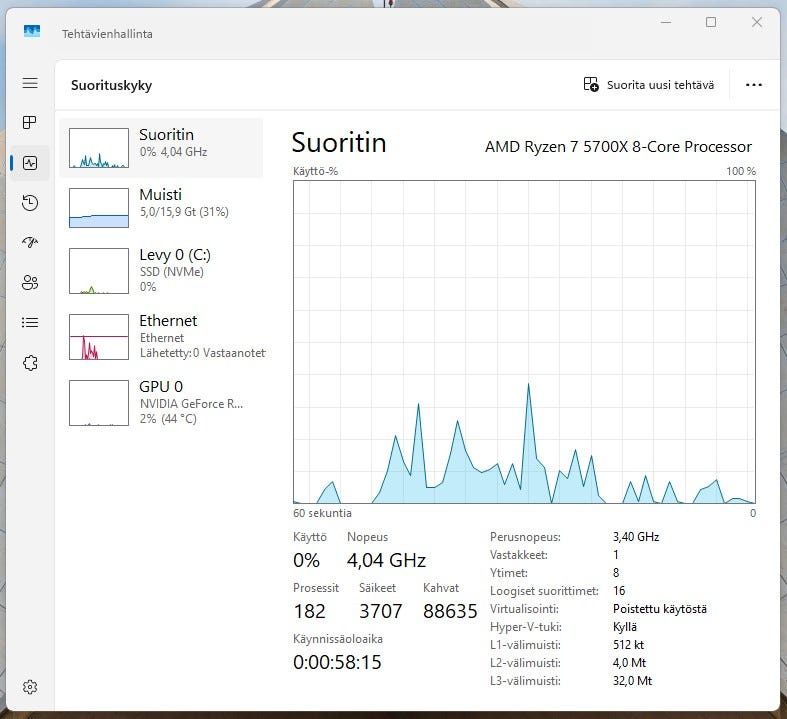Select Muisti in the performance list
Viewport: 787px width, 719px height.
(161, 208)
